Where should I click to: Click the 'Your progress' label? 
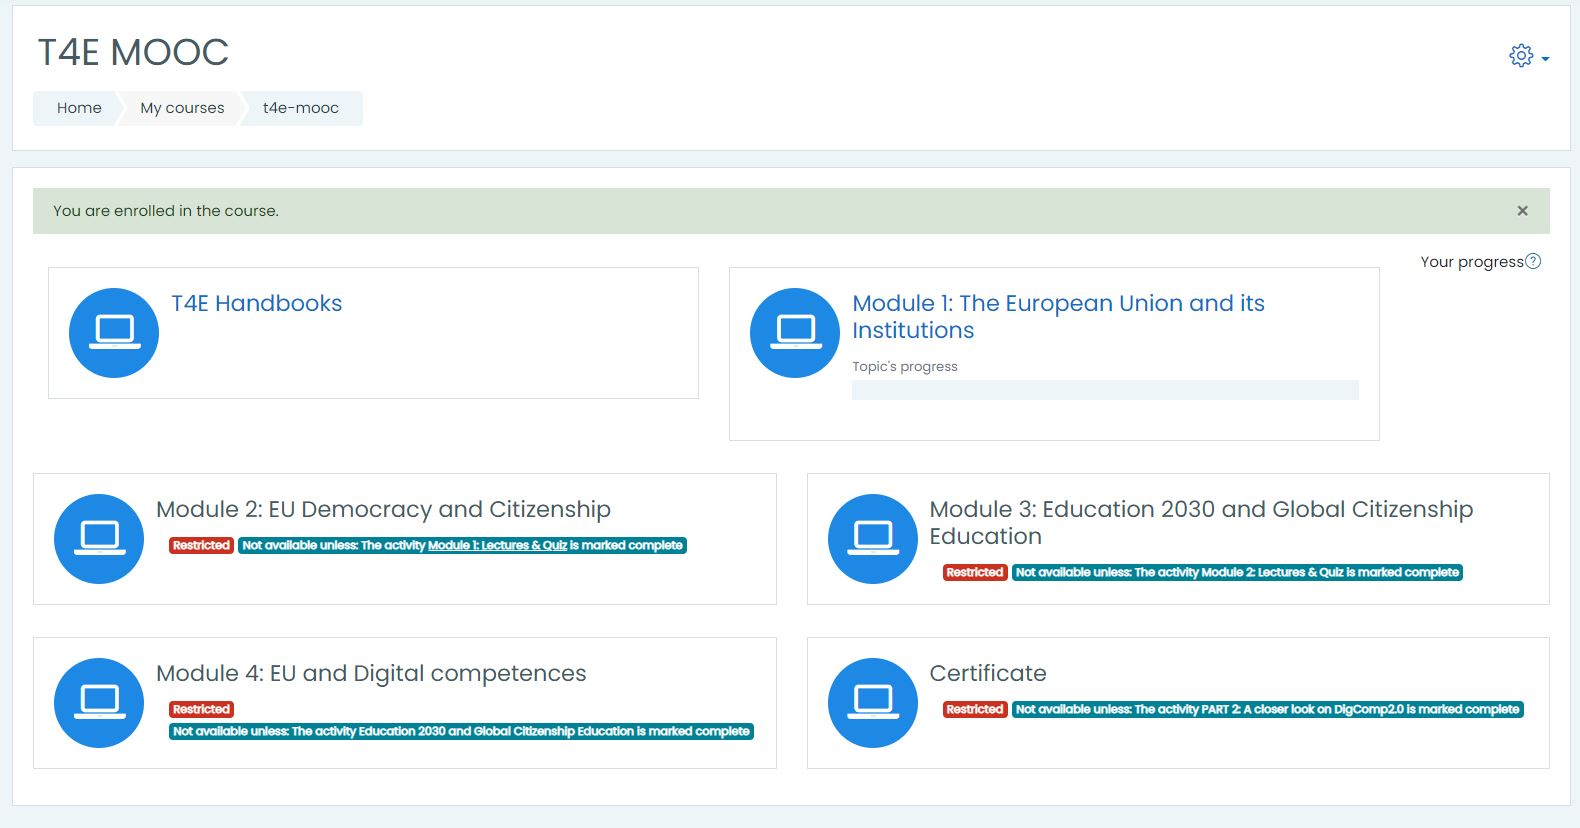[1472, 262]
